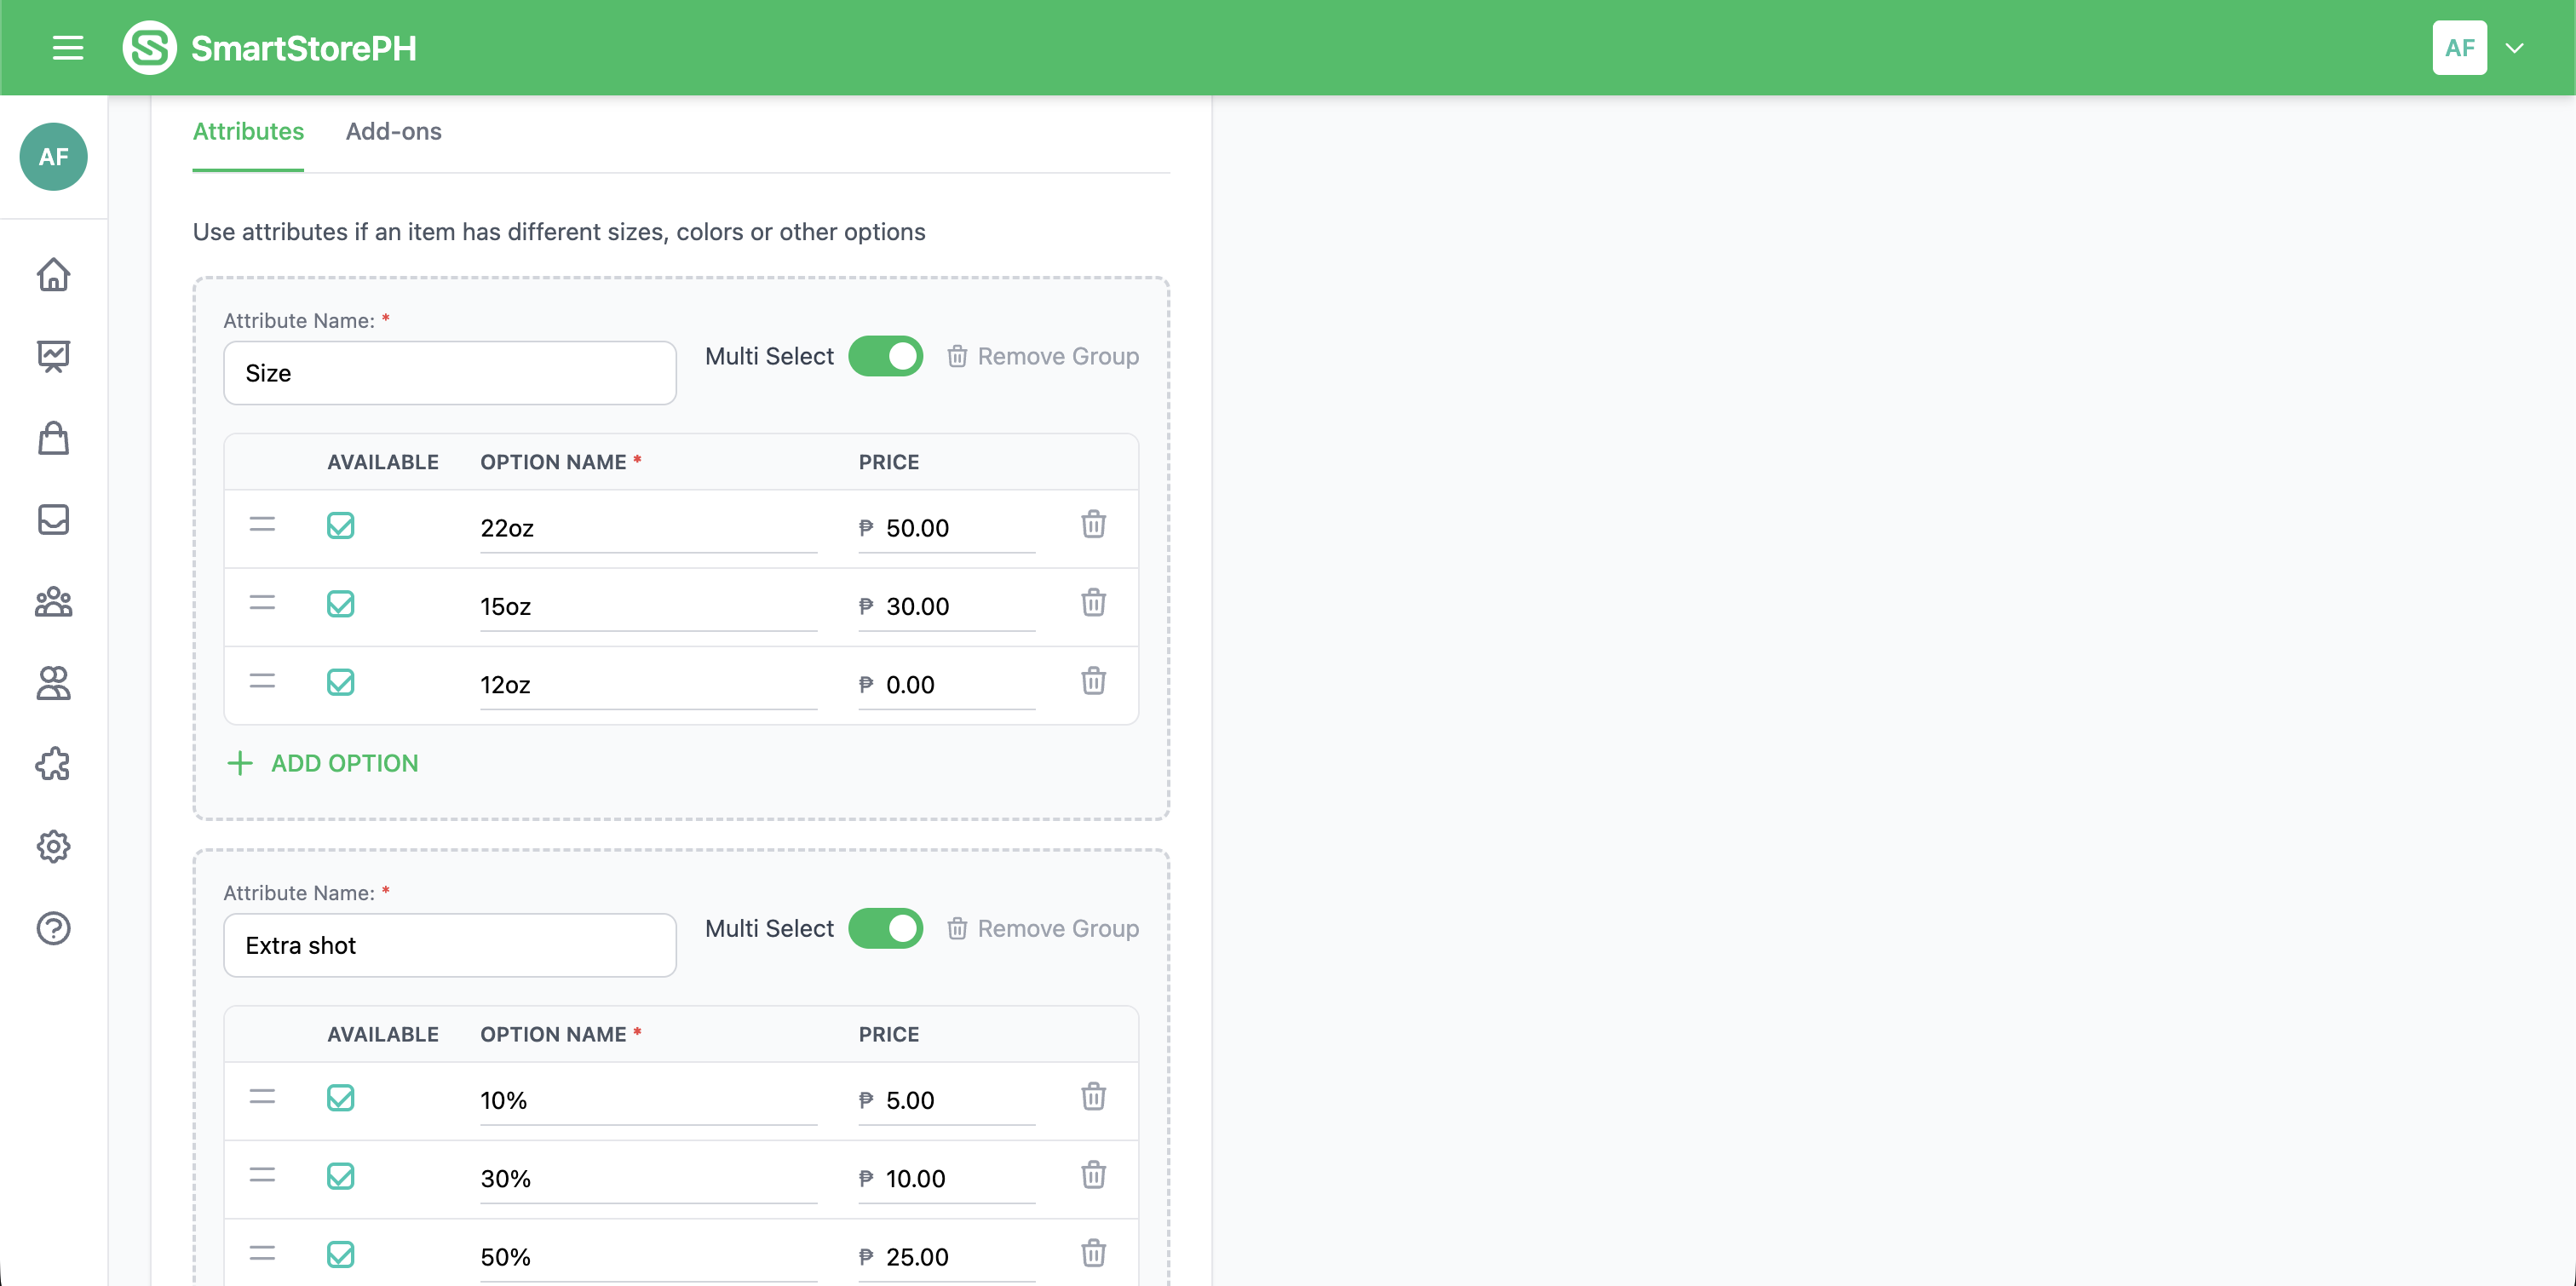
Task: Toggle Multi Select for Extra shot attribute
Action: [x=885, y=929]
